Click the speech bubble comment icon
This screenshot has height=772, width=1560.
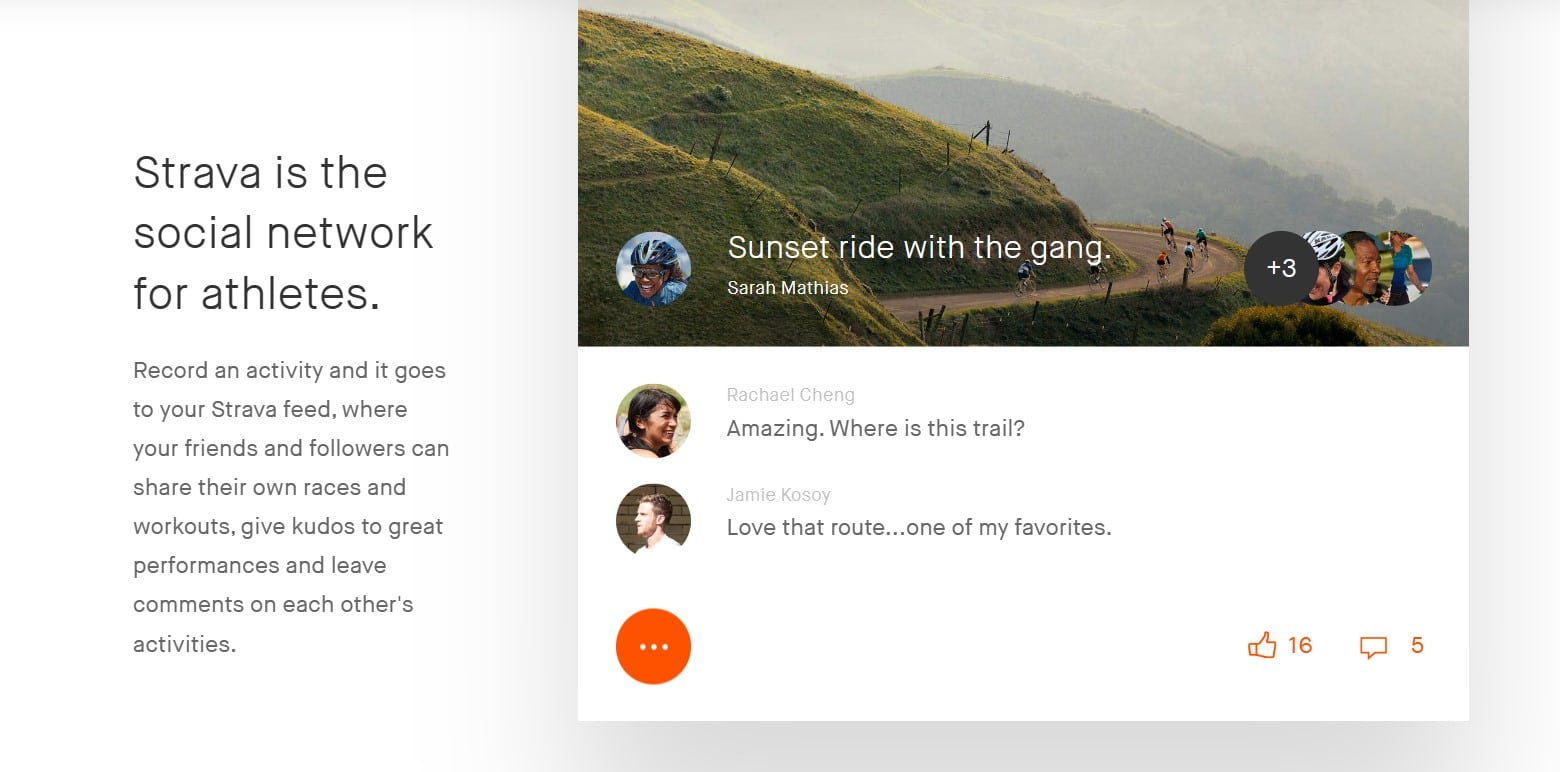click(1373, 647)
